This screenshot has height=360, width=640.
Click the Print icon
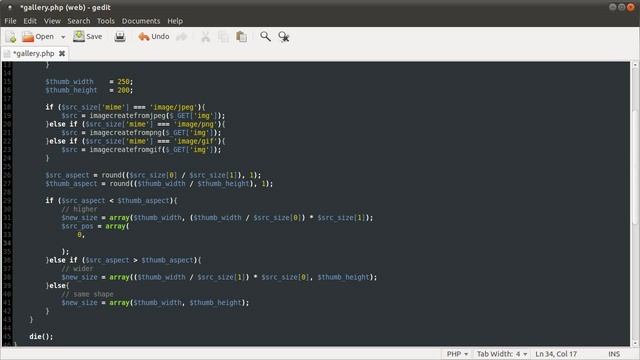pos(120,37)
